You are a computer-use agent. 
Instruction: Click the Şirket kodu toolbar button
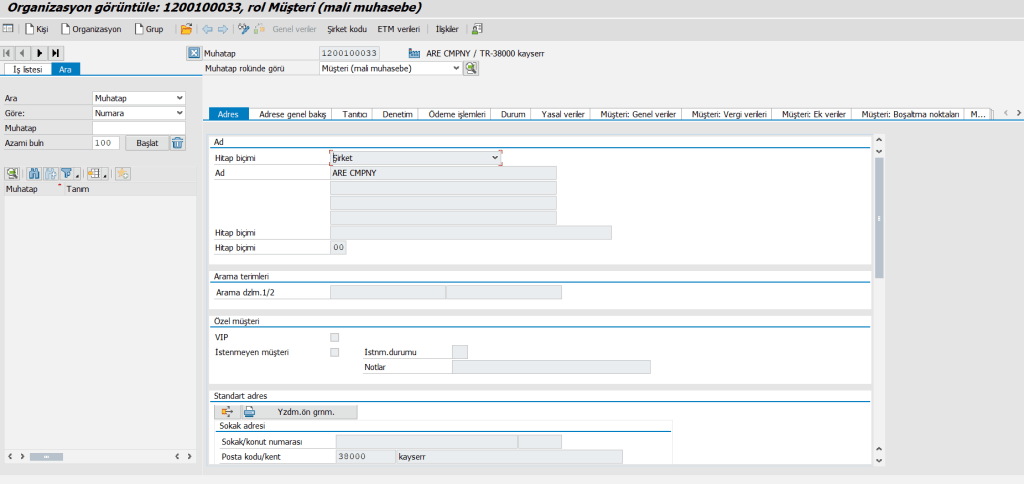click(349, 29)
